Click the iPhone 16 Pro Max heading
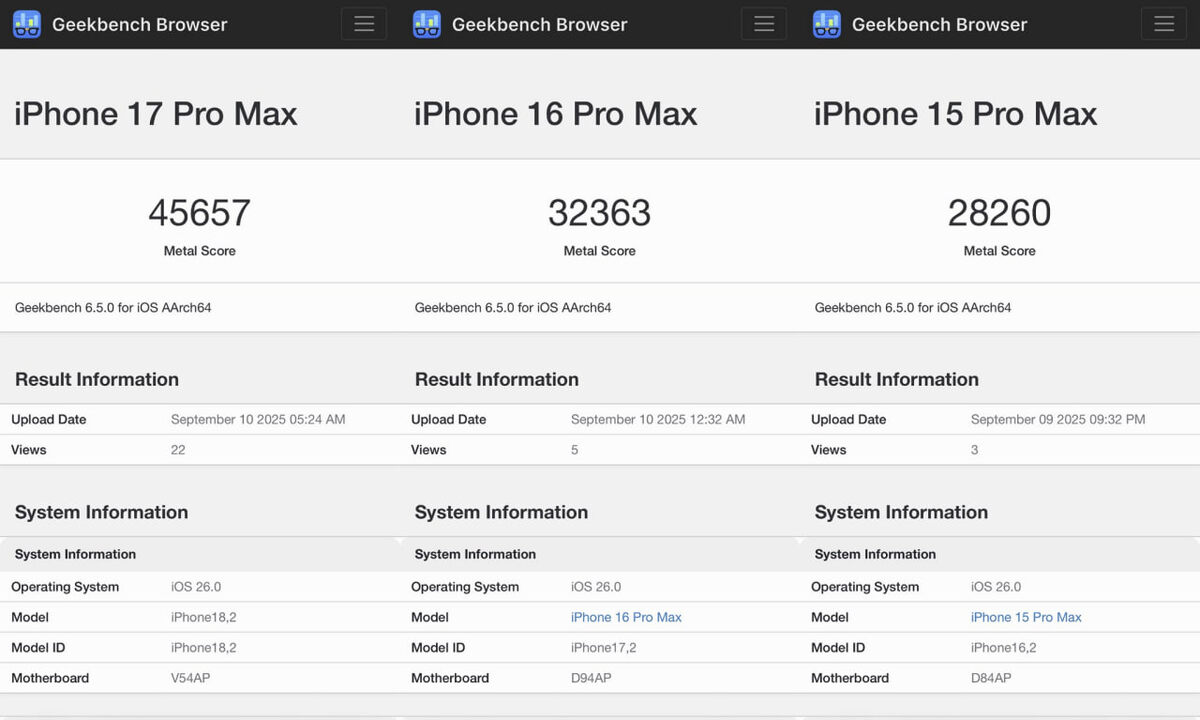The image size is (1200, 720). point(556,113)
